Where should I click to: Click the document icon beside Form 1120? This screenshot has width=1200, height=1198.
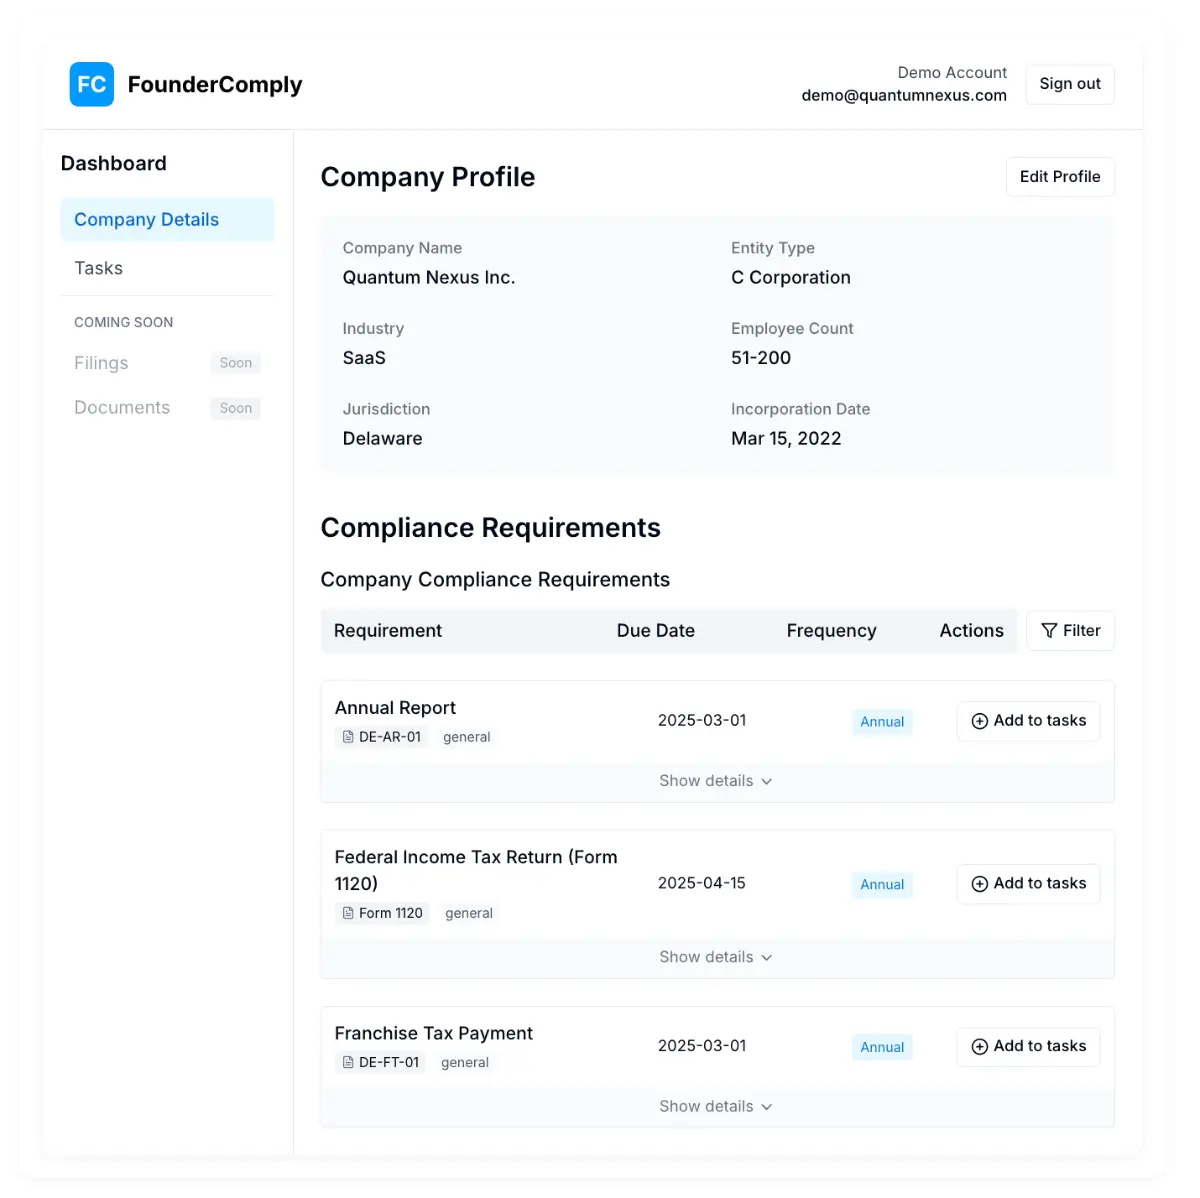click(x=347, y=913)
